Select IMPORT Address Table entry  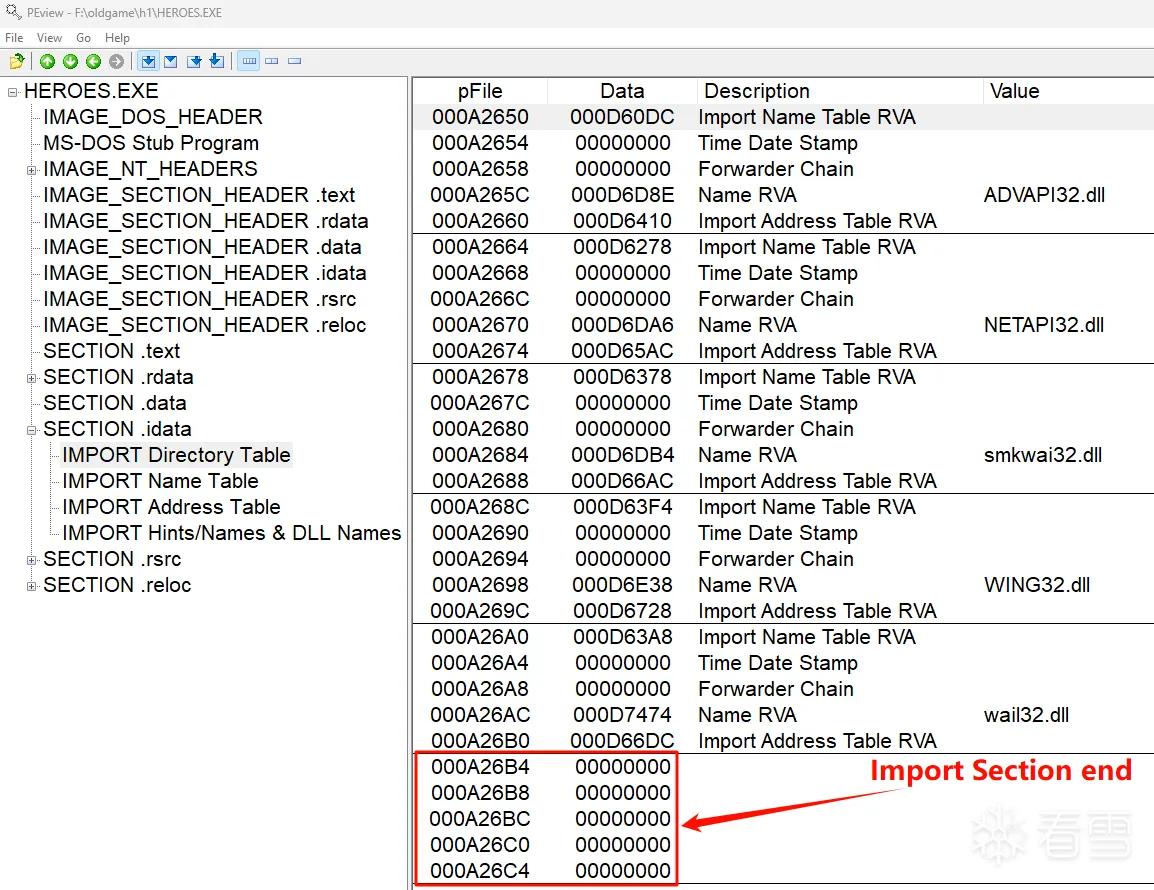coord(171,506)
